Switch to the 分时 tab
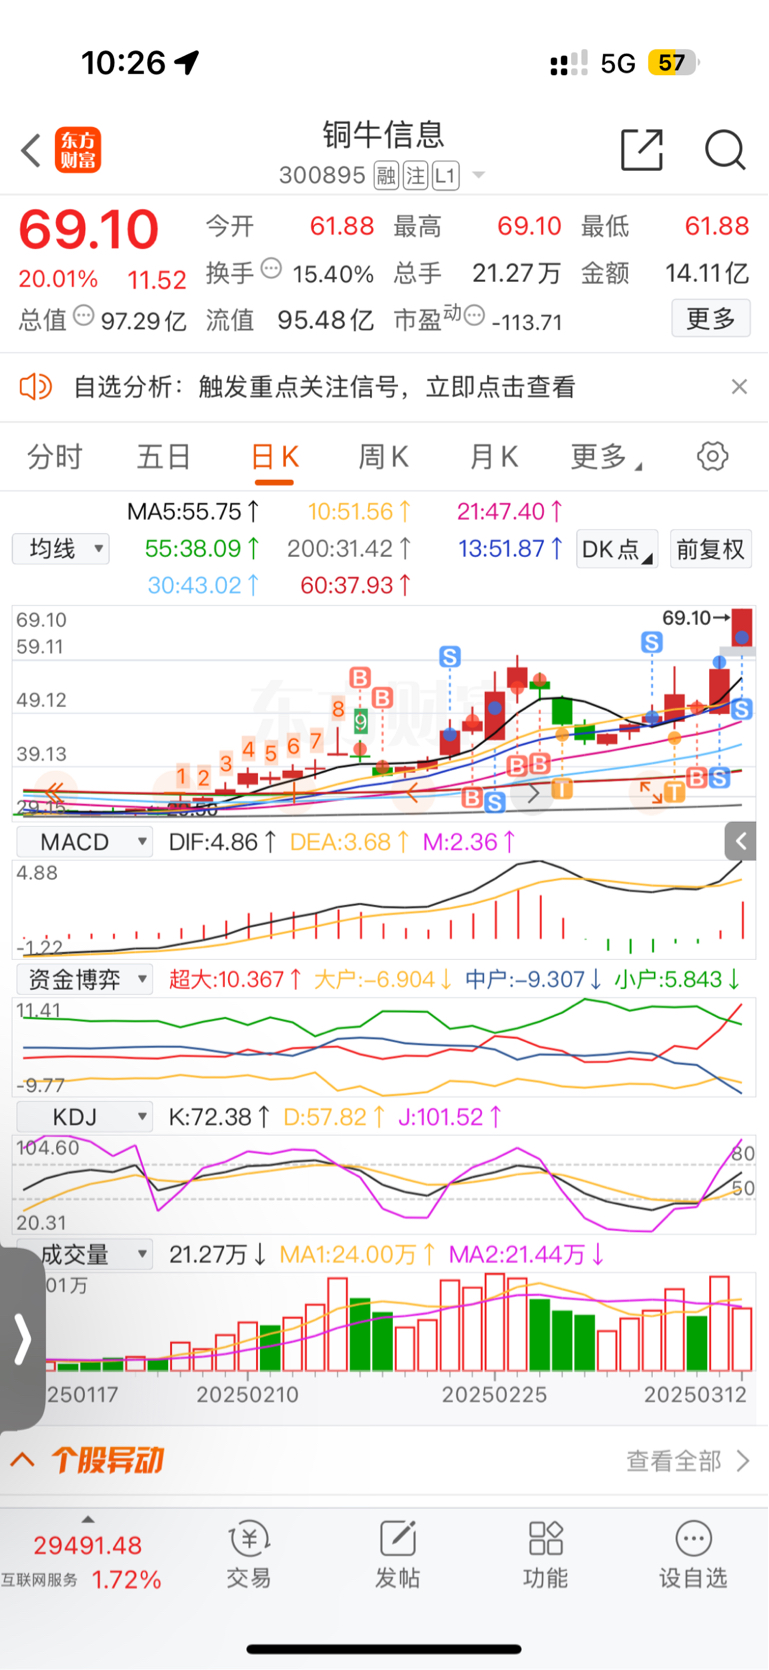769x1670 pixels. pyautogui.click(x=55, y=457)
